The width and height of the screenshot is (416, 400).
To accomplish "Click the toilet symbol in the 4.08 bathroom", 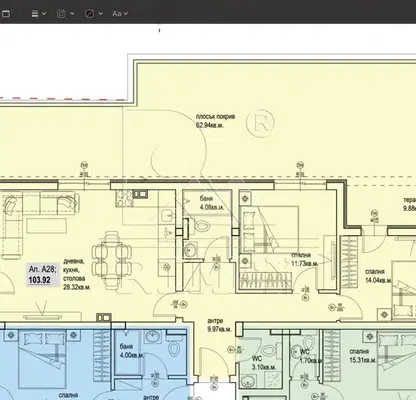I will point(202,227).
